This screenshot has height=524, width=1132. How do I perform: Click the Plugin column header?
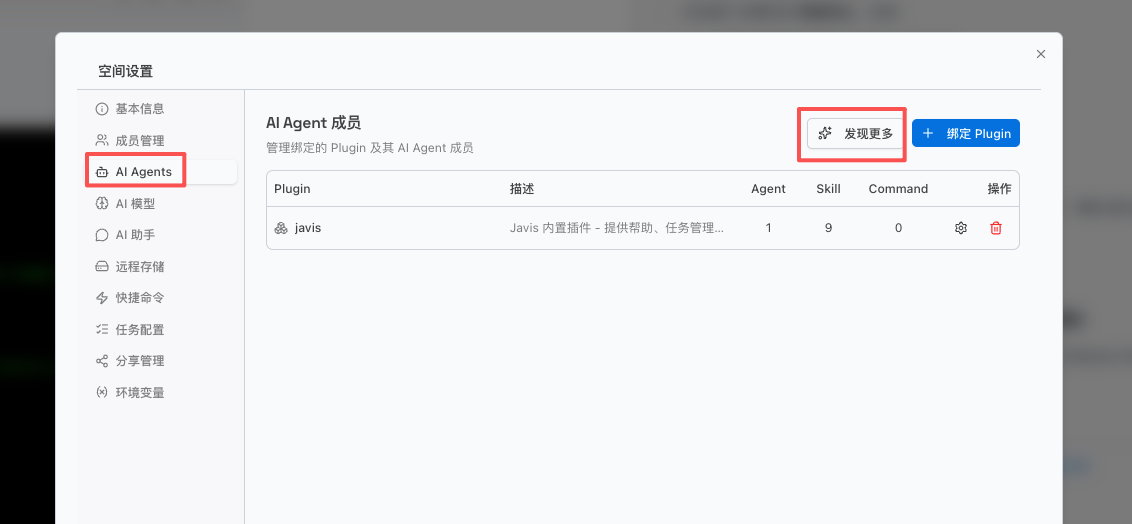coord(292,189)
